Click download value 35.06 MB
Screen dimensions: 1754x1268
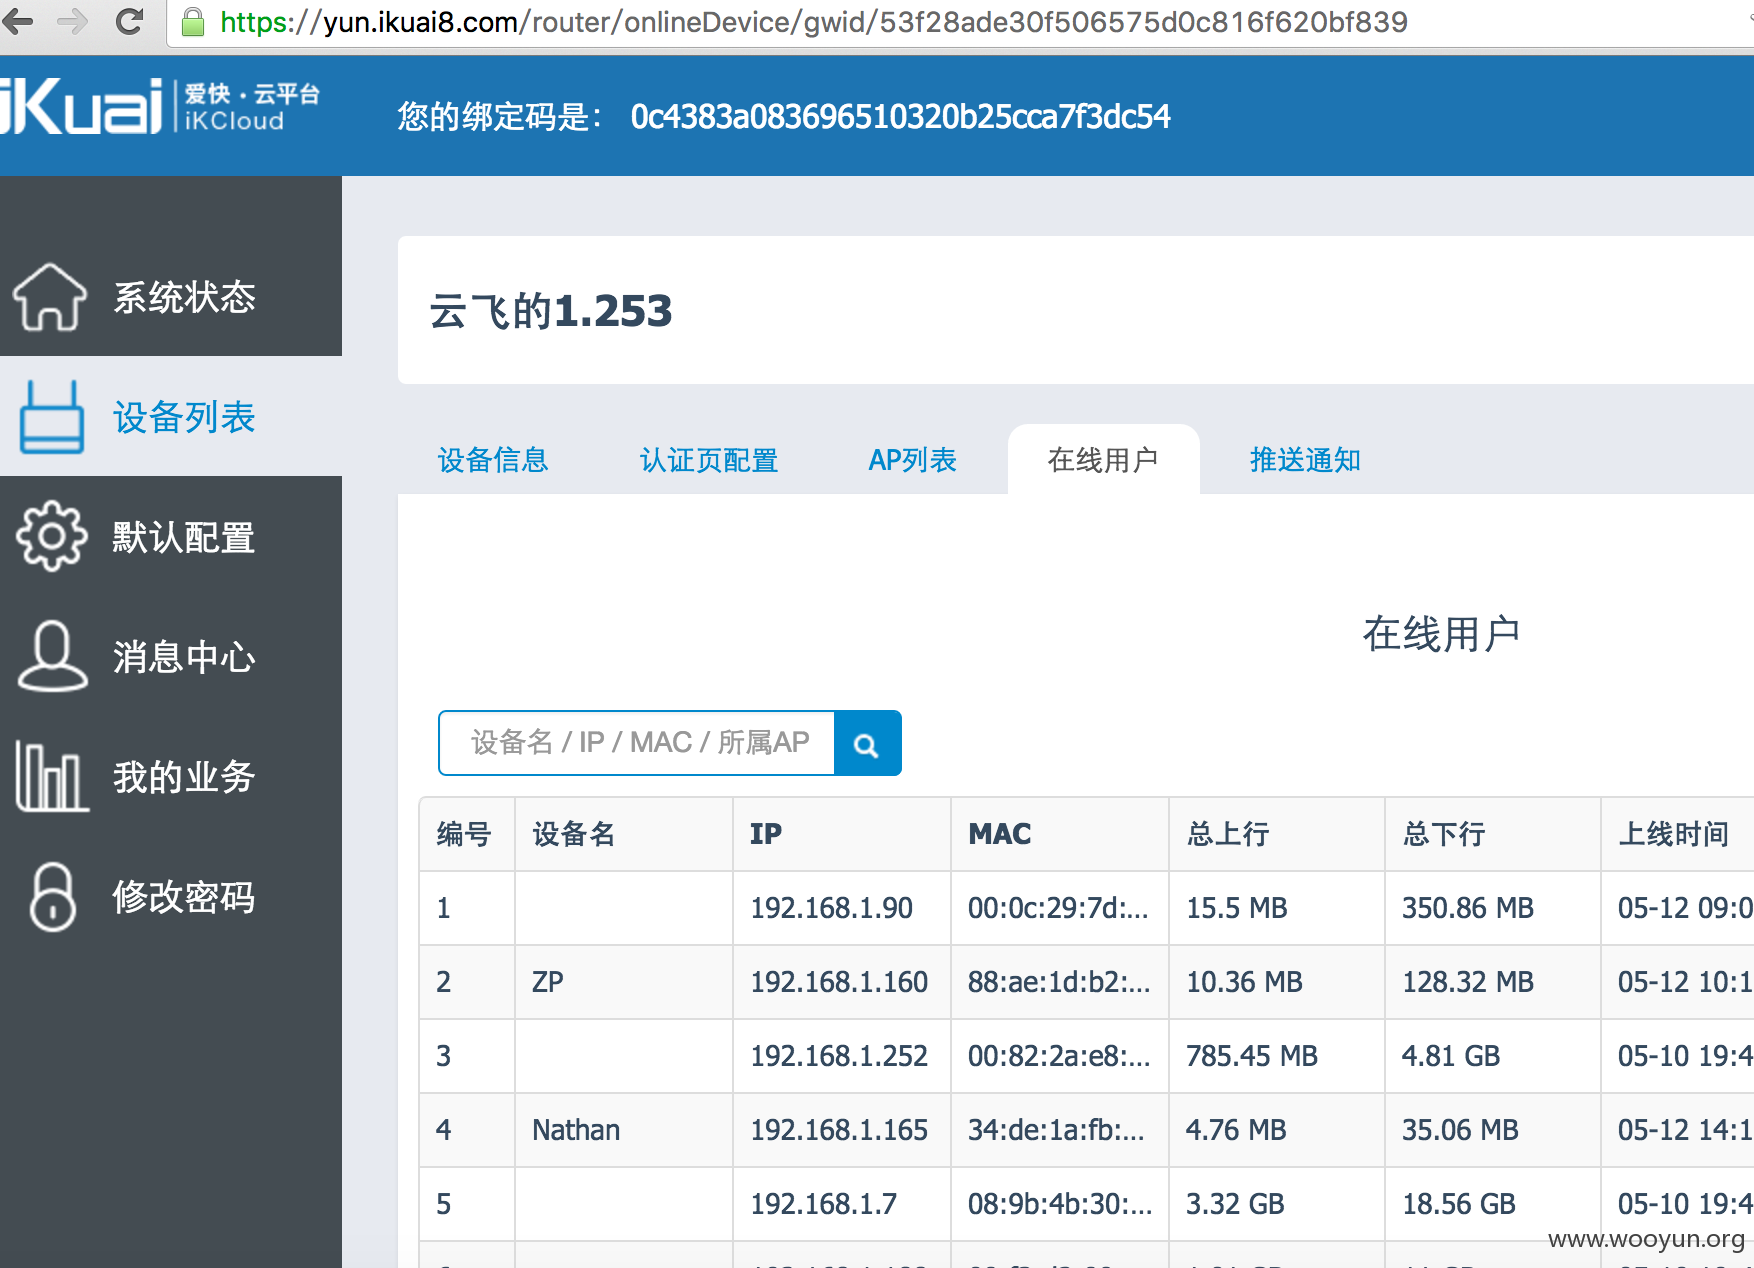coord(1460,1130)
